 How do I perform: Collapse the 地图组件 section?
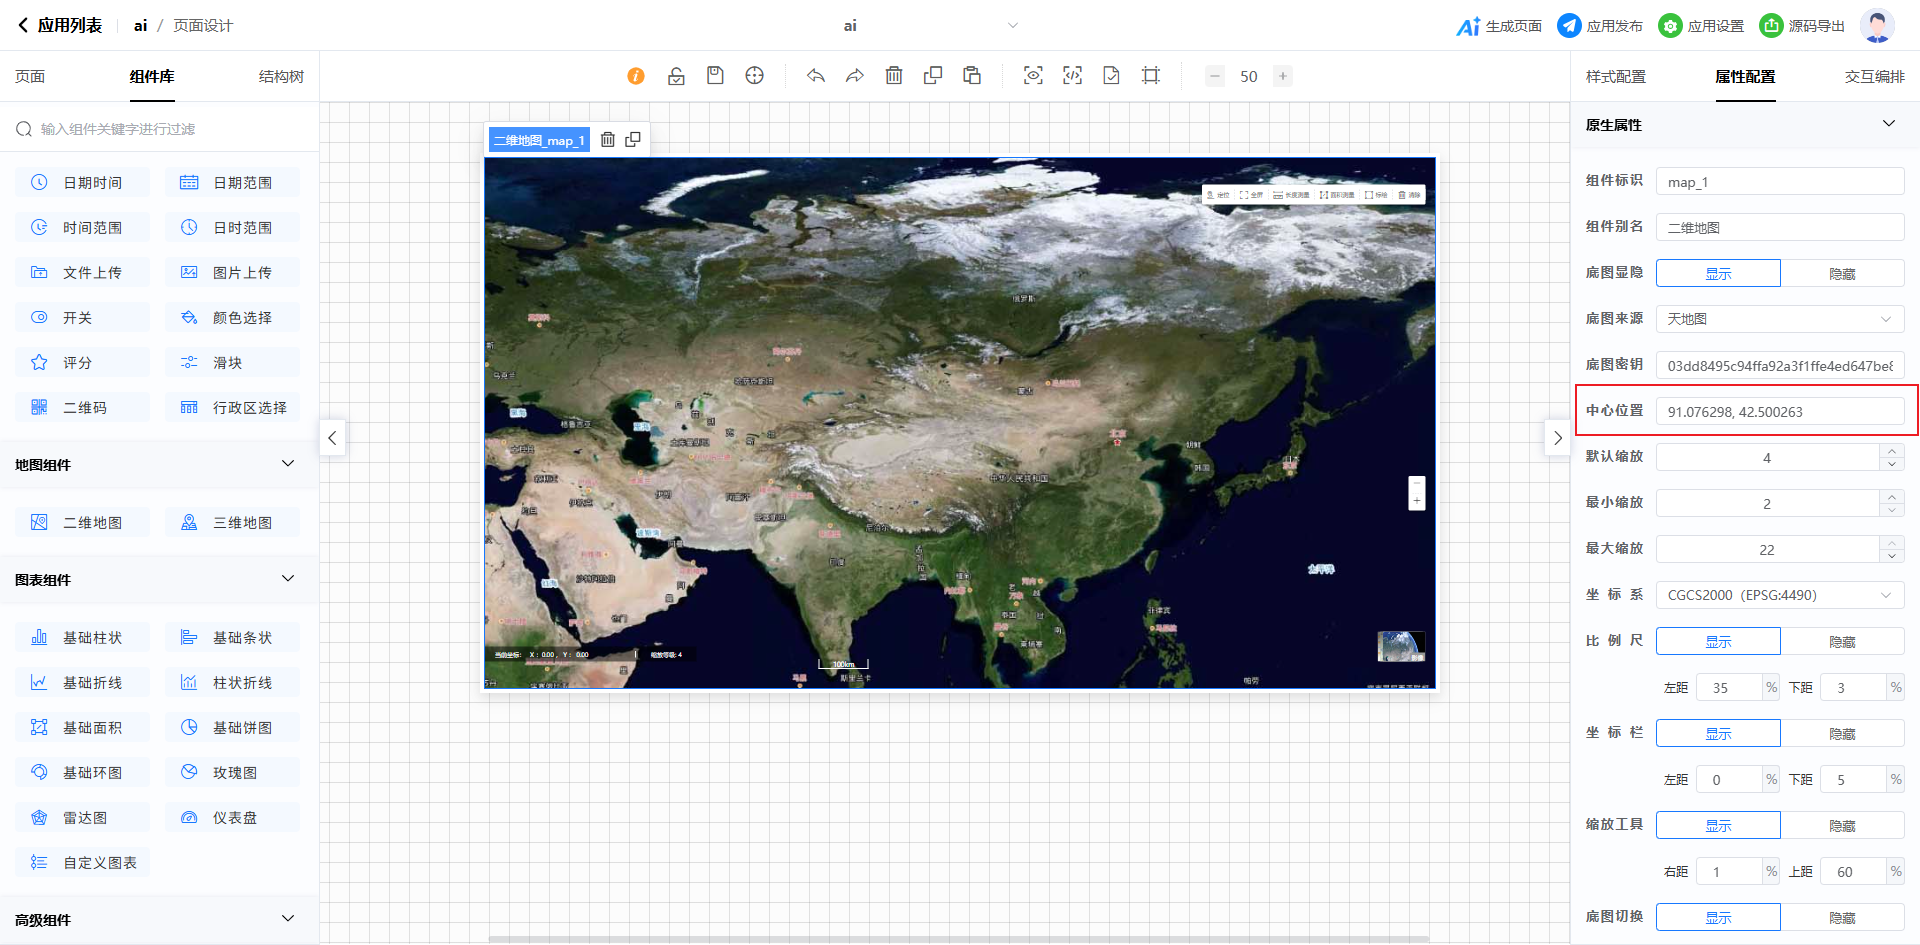point(288,464)
